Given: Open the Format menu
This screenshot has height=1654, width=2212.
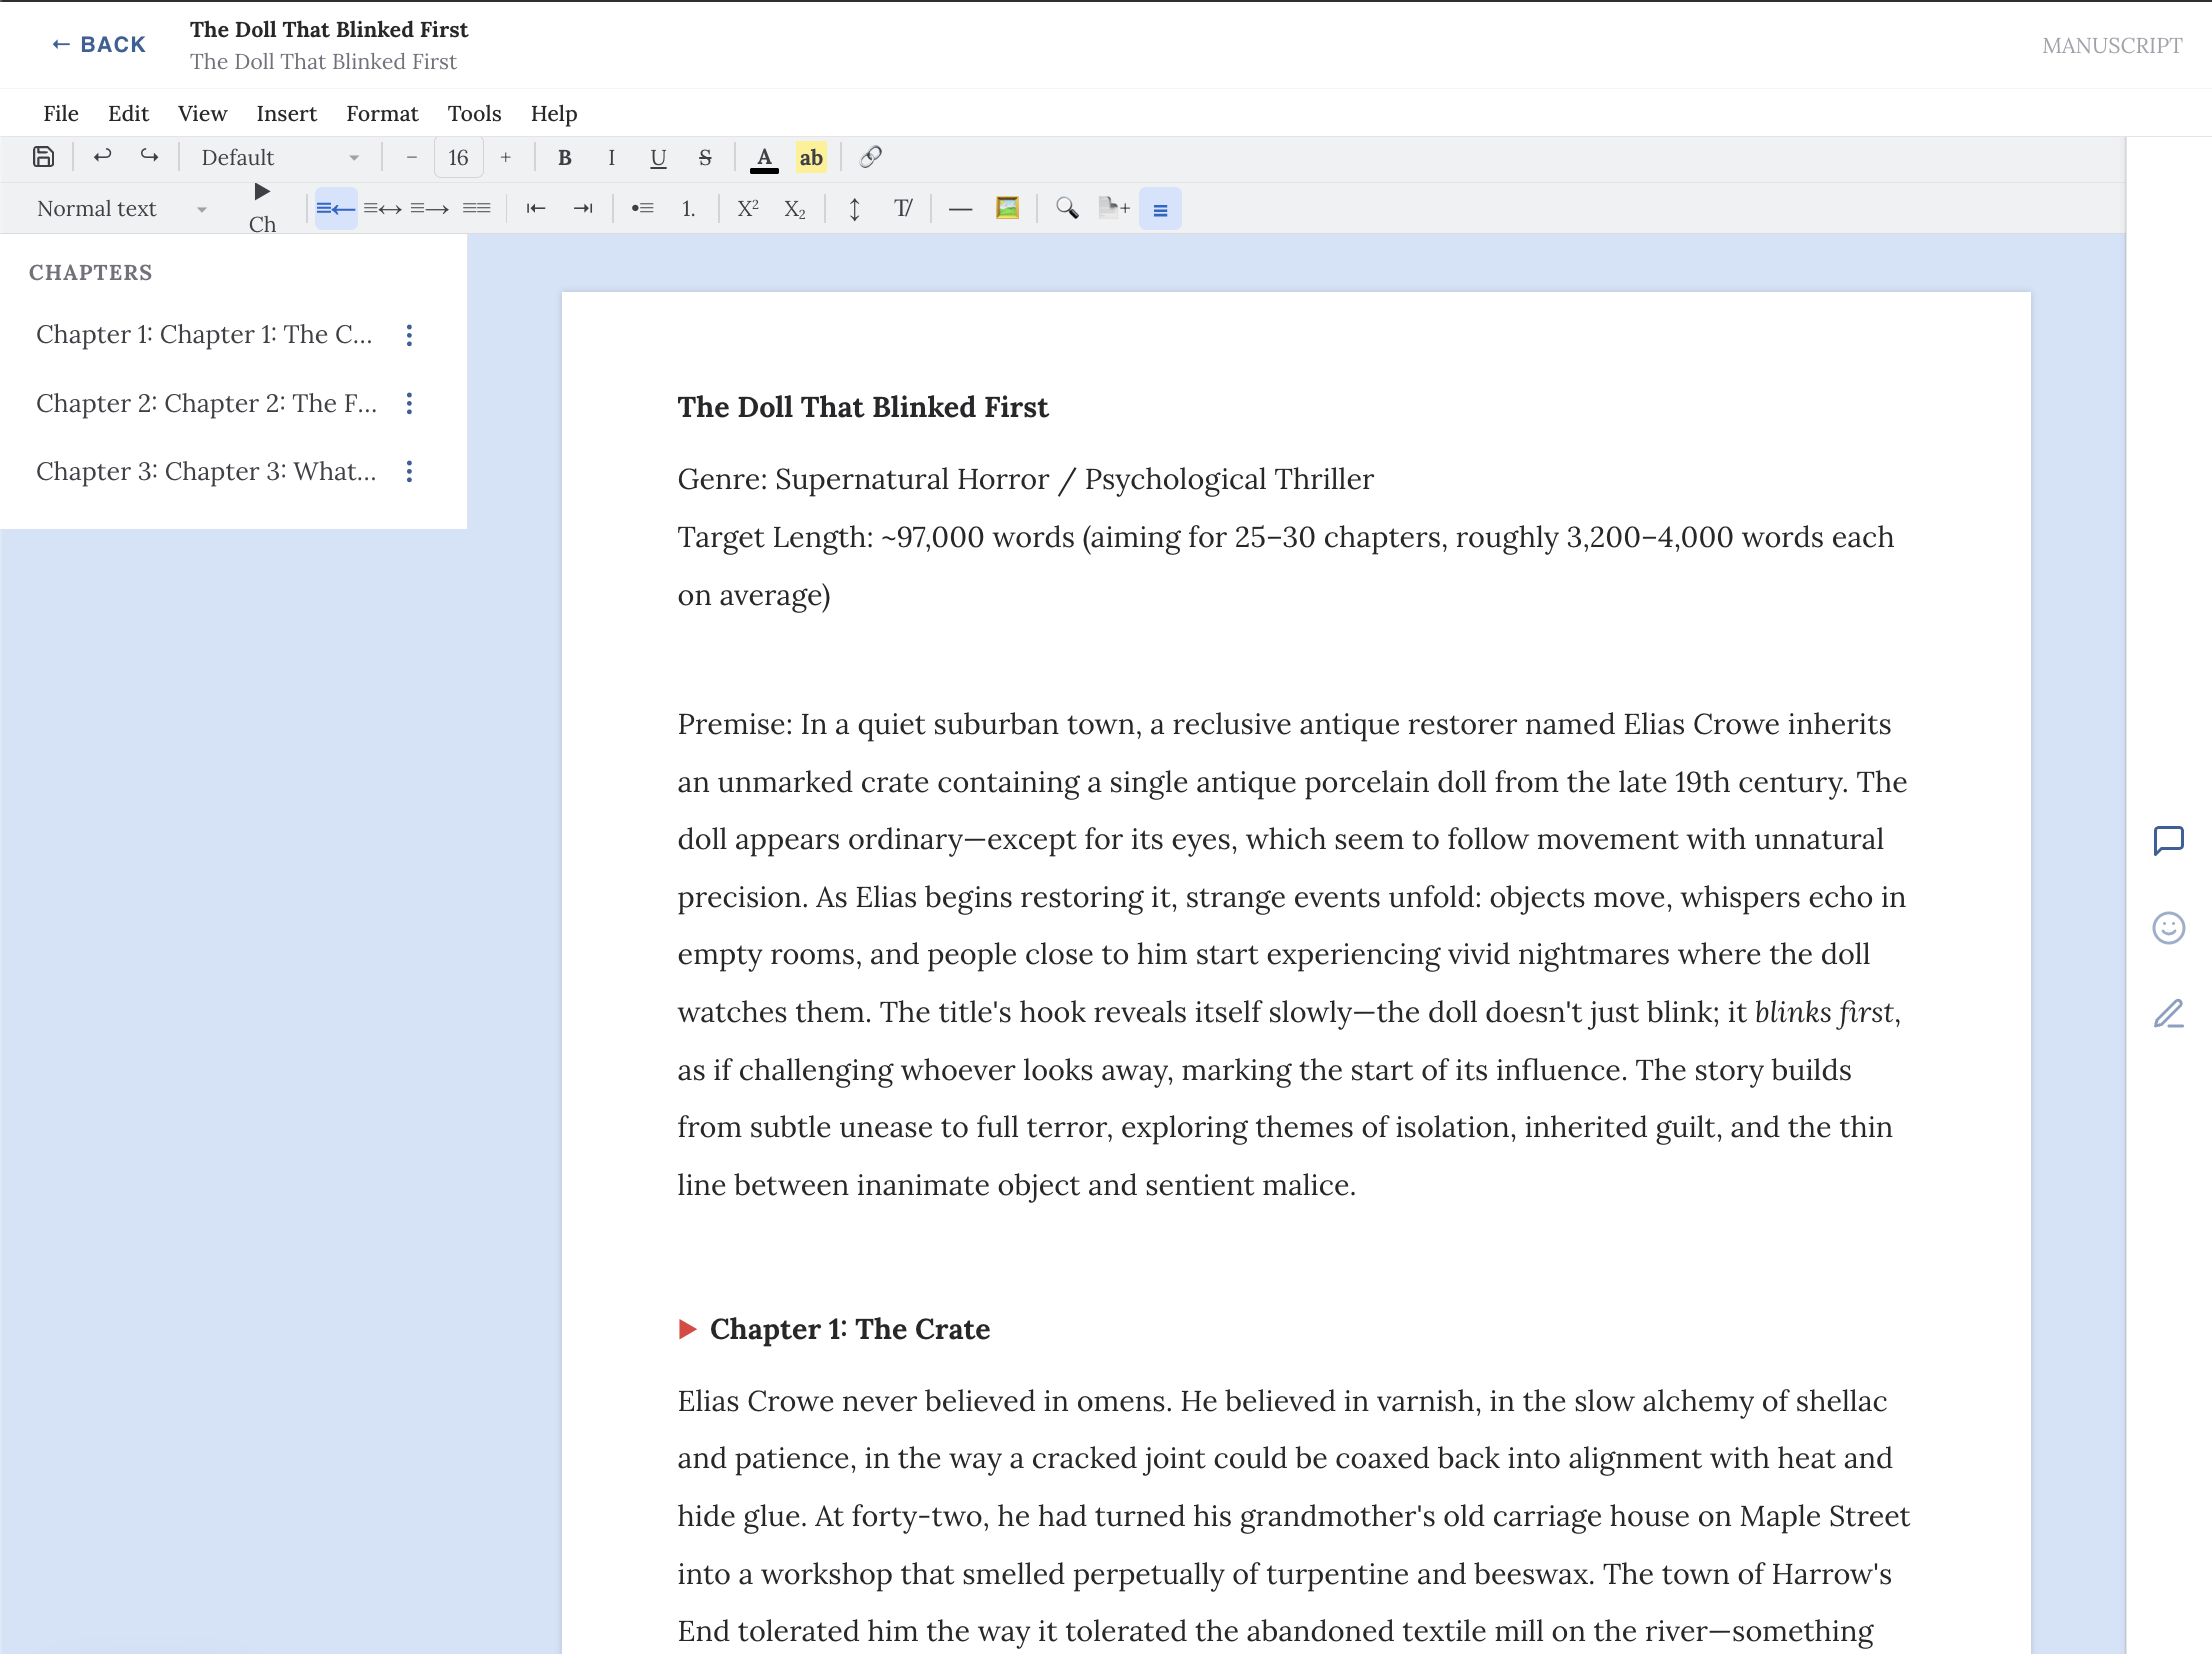Looking at the screenshot, I should (382, 113).
